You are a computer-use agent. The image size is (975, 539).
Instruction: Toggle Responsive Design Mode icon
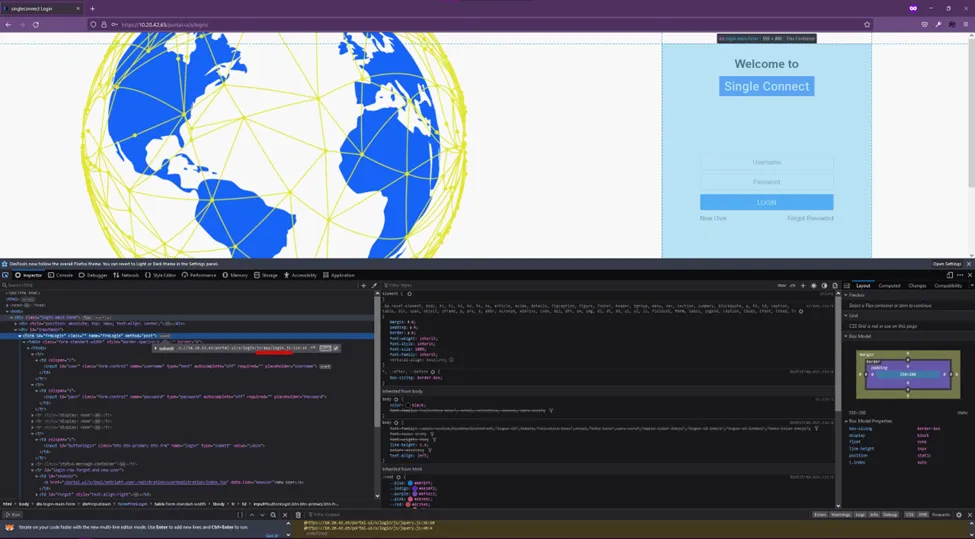tap(950, 275)
